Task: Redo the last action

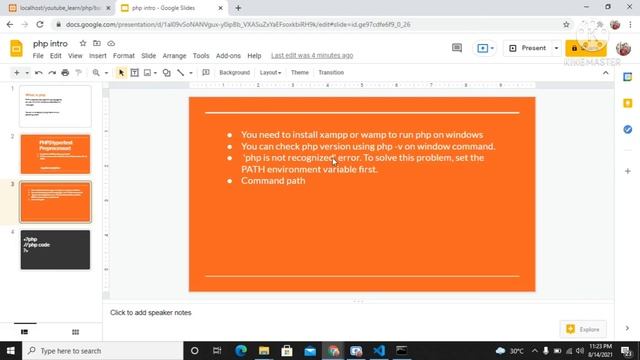Action: pyautogui.click(x=52, y=73)
